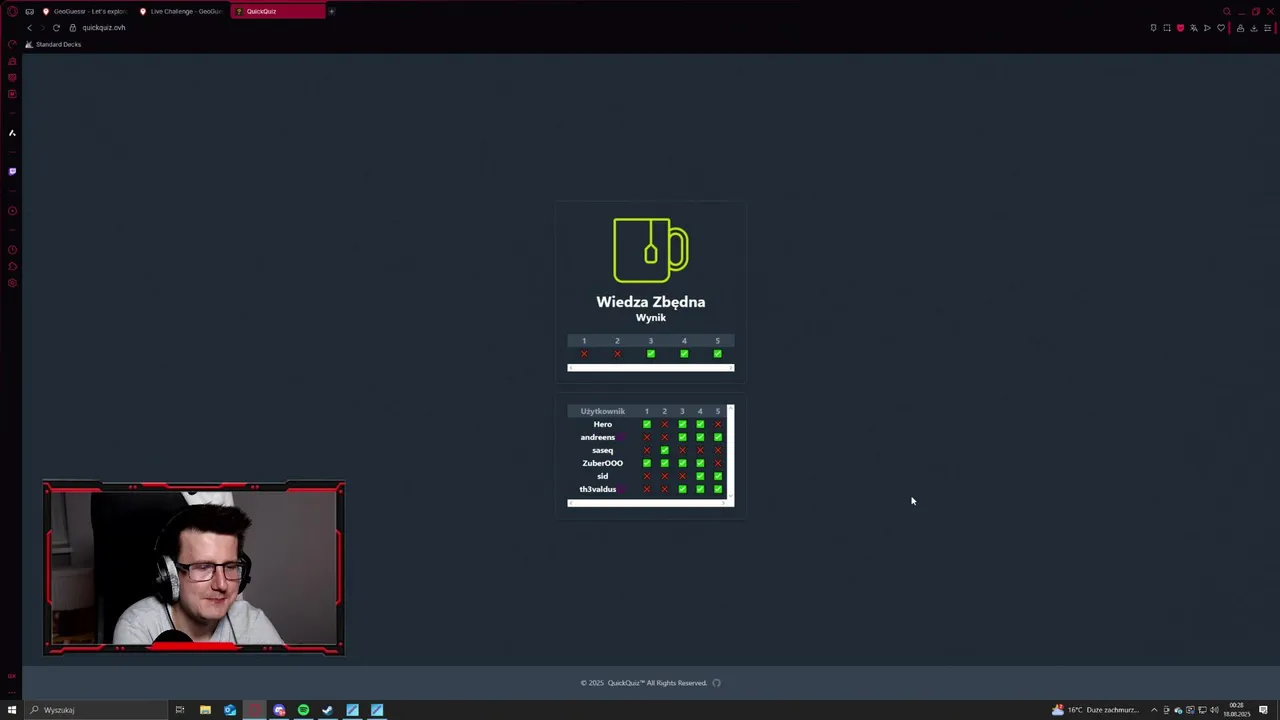1280x720 pixels.
Task: Click question 3 green result checkmark
Action: tap(651, 353)
